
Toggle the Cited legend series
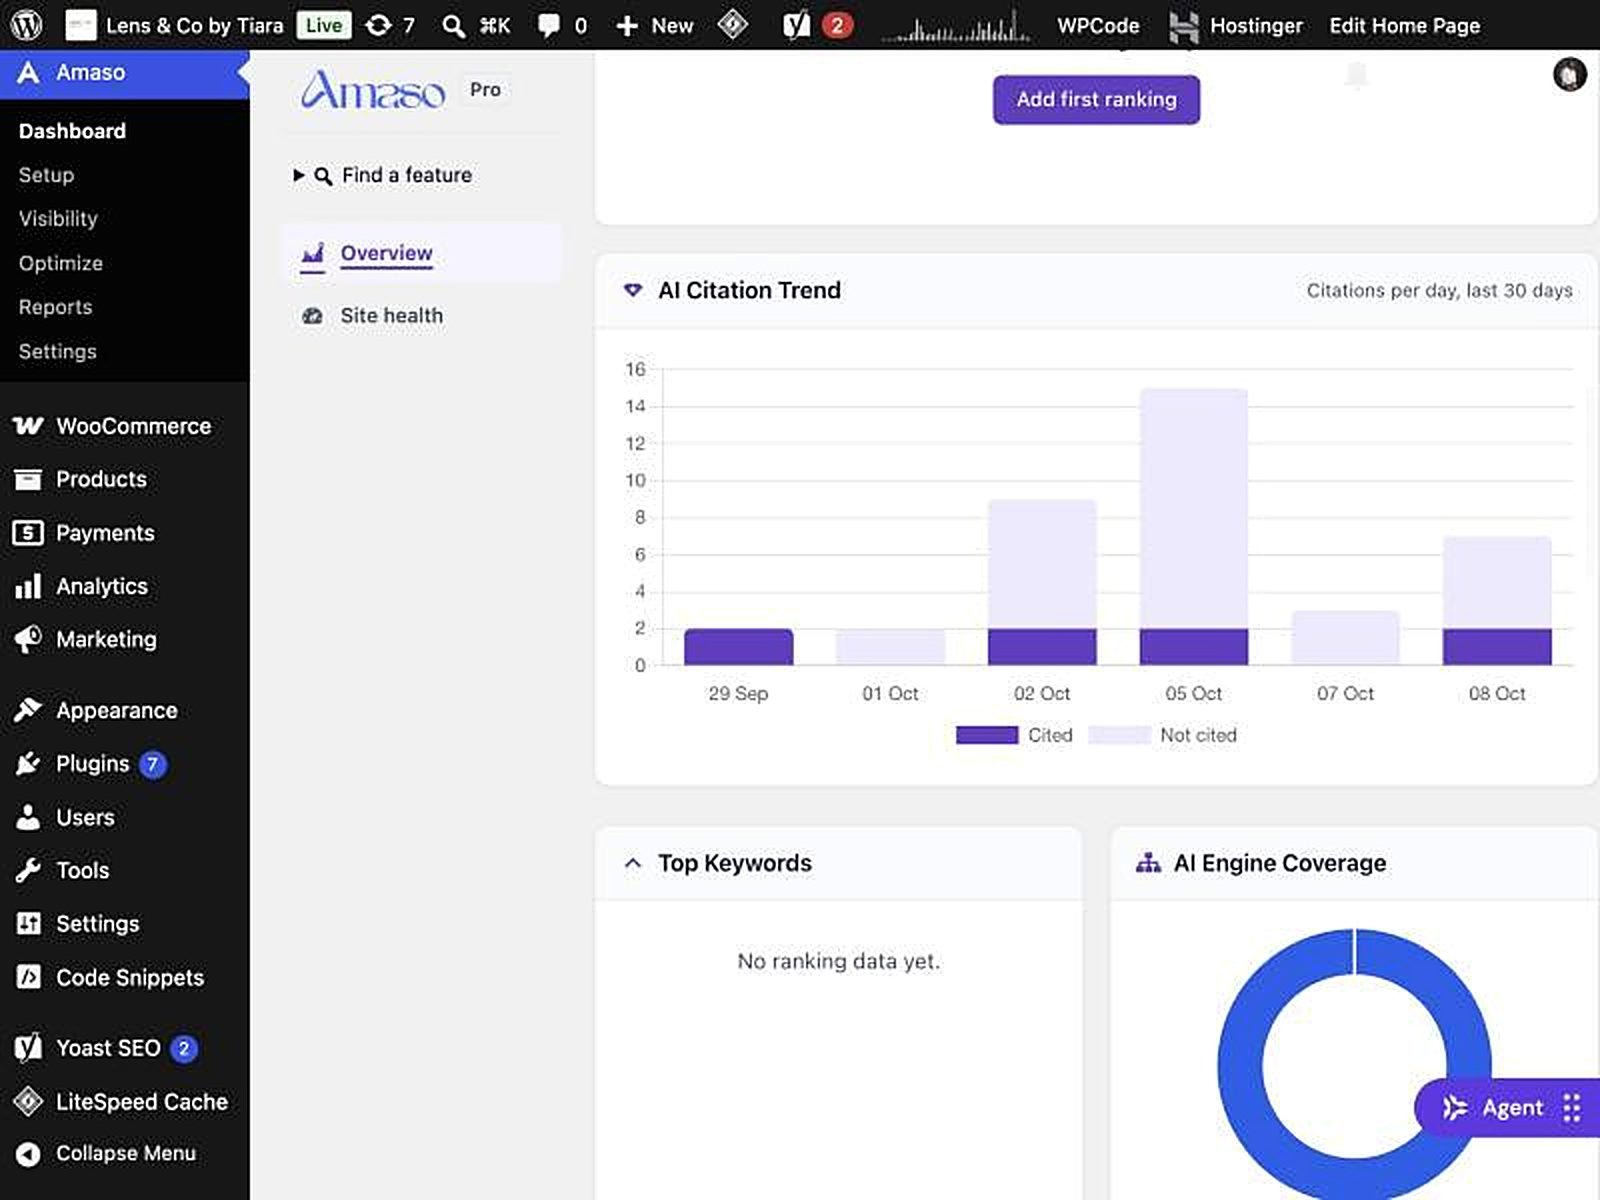(x=1014, y=735)
